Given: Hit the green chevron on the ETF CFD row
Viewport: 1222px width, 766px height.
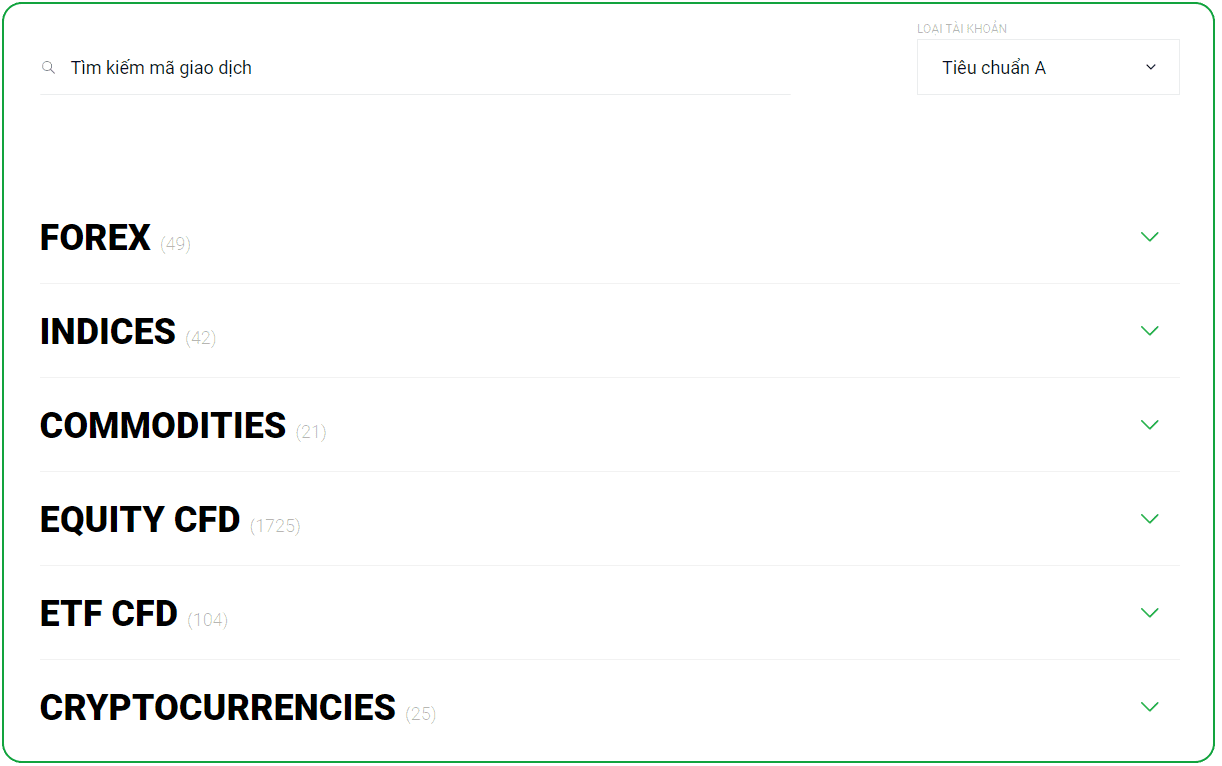Looking at the screenshot, I should 1149,613.
